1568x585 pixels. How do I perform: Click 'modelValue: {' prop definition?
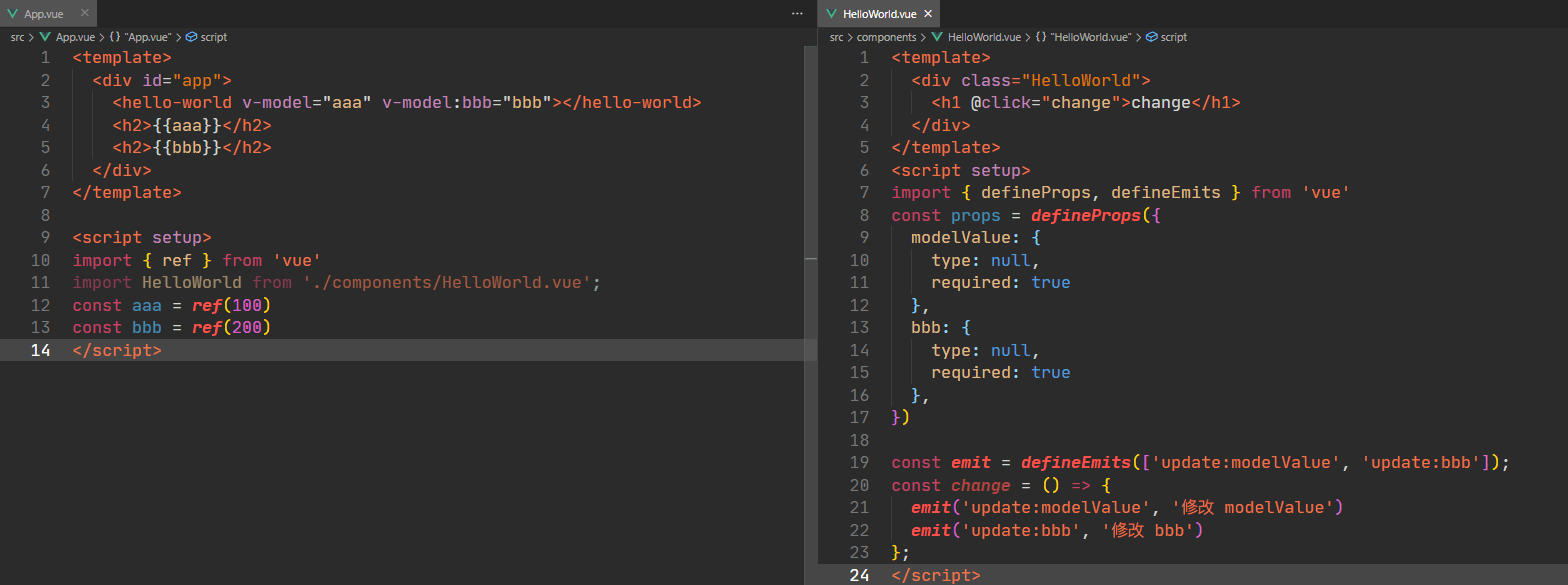pos(976,237)
